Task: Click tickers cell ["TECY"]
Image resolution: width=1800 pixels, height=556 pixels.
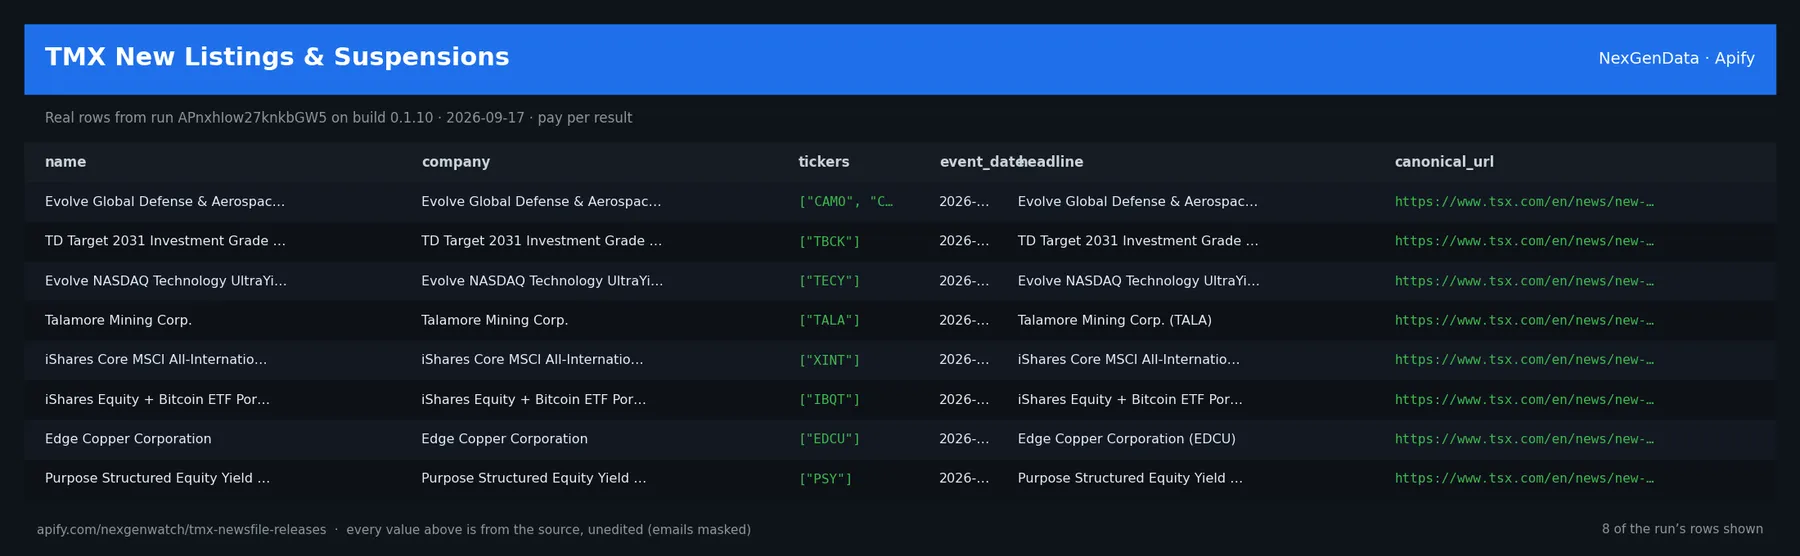Action: point(829,281)
